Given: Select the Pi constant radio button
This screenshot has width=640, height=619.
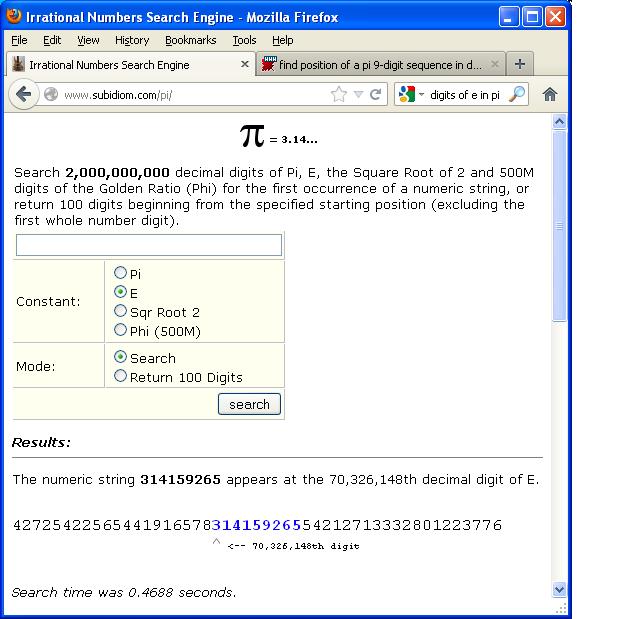Looking at the screenshot, I should pyautogui.click(x=121, y=273).
